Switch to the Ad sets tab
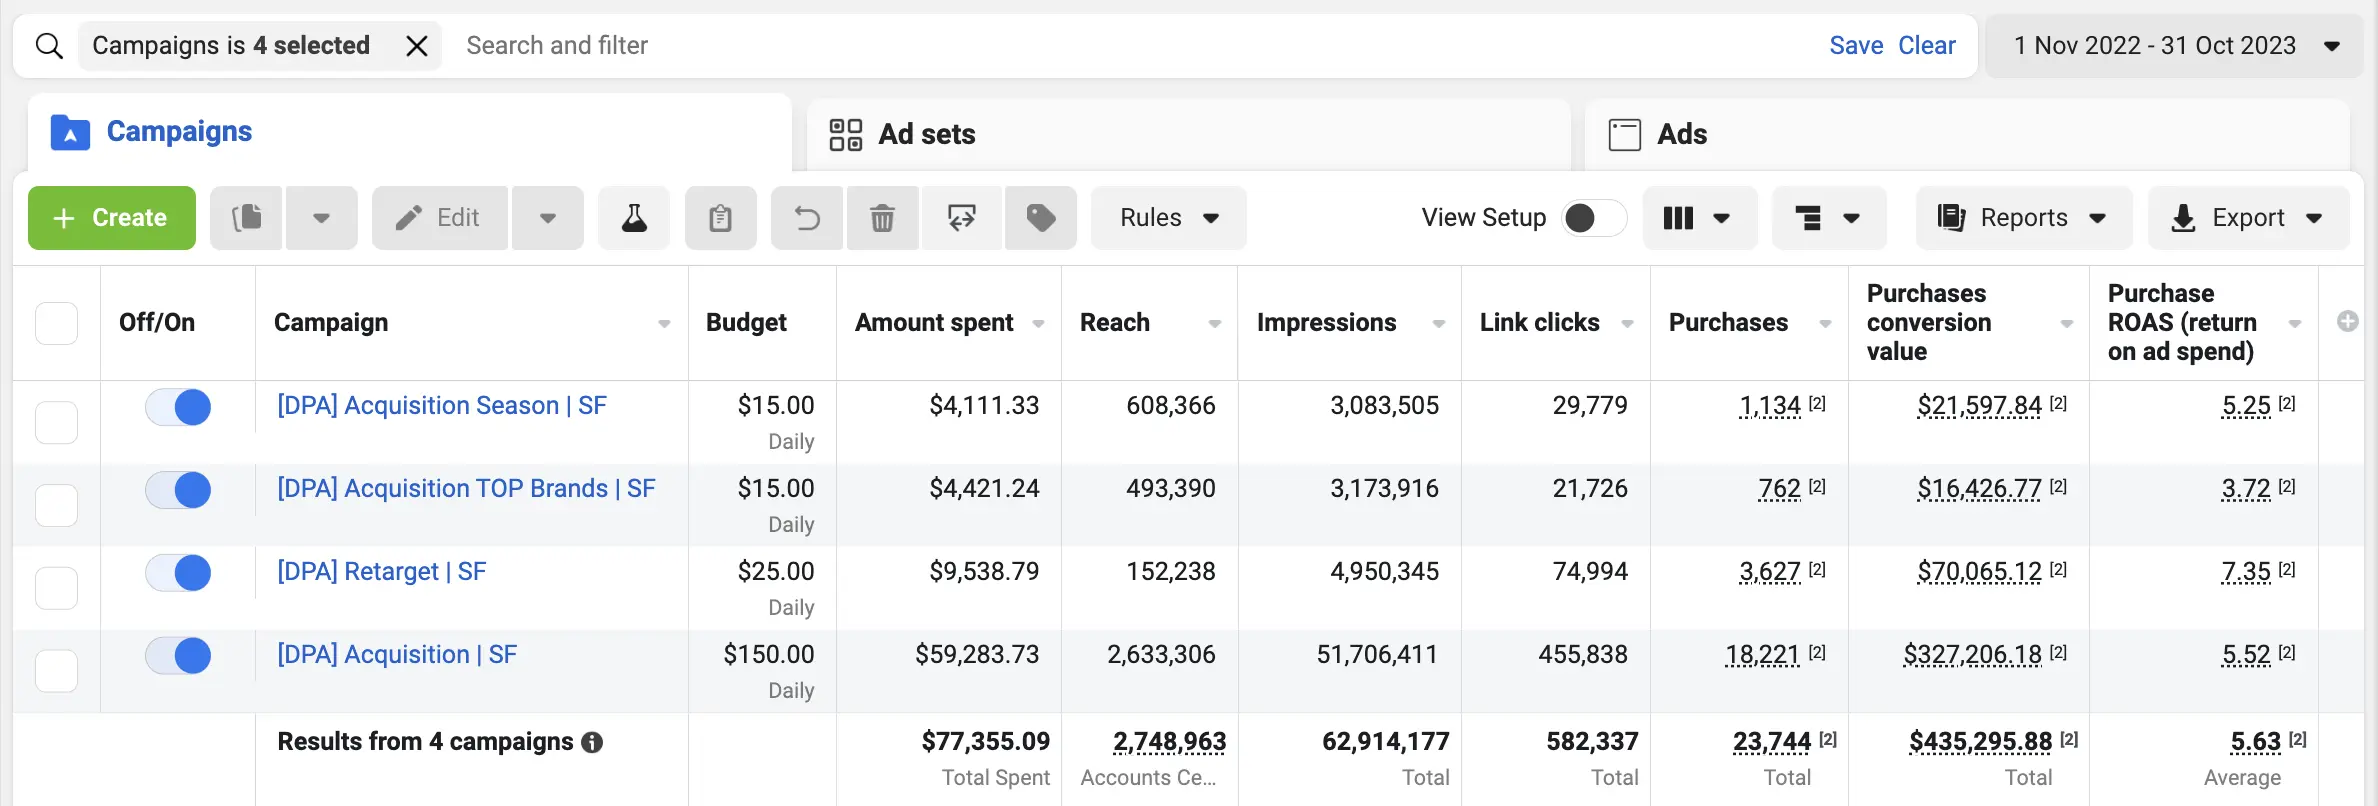Viewport: 2378px width, 806px height. click(926, 134)
